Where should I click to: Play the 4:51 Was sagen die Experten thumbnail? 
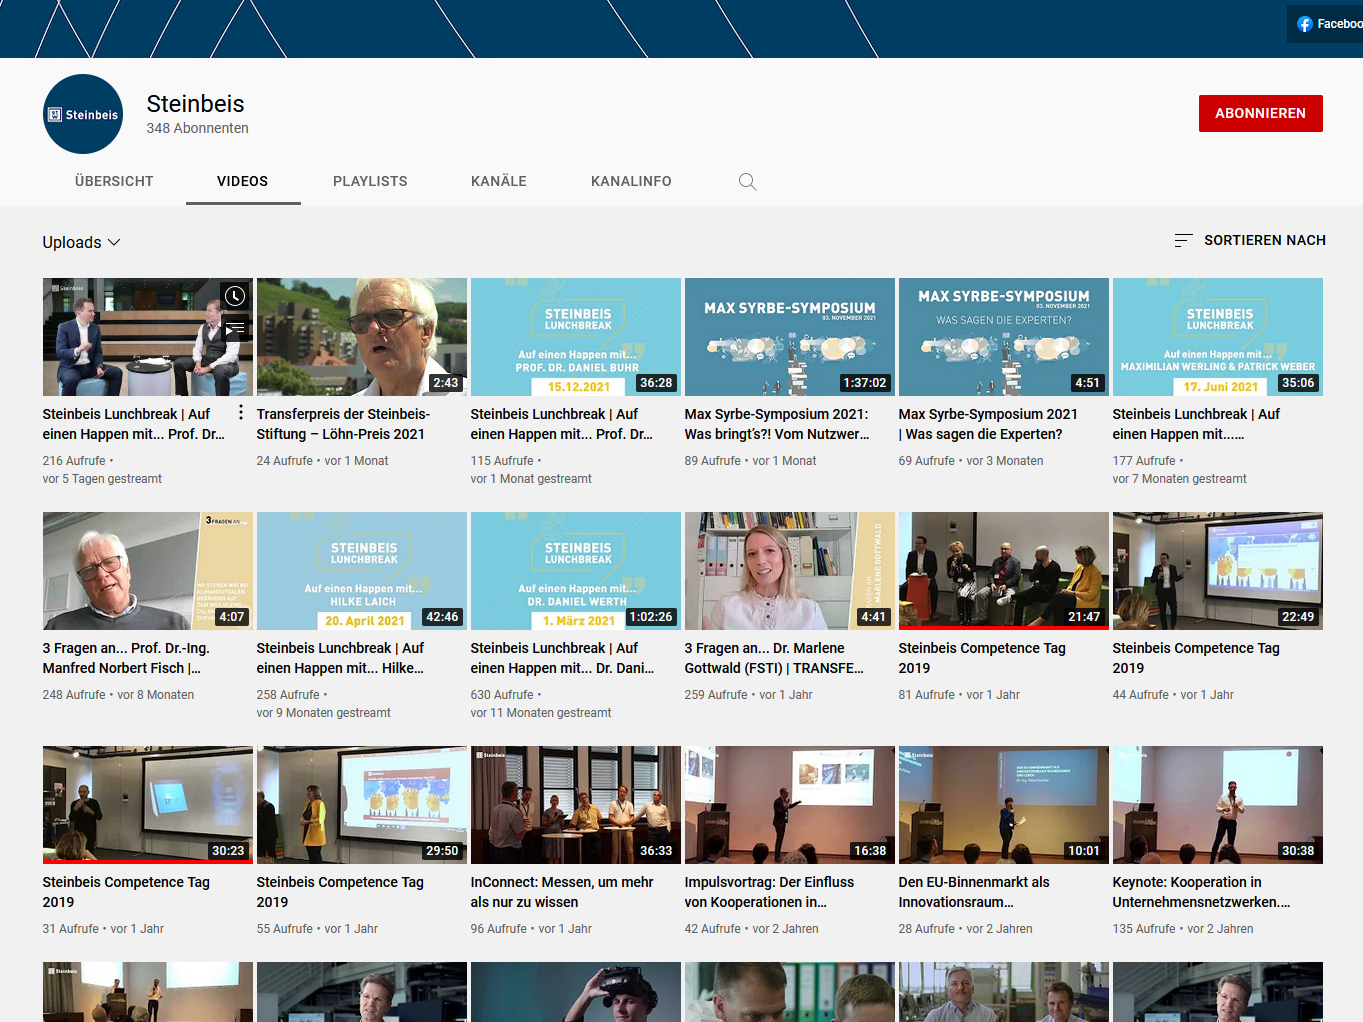[x=1004, y=337]
